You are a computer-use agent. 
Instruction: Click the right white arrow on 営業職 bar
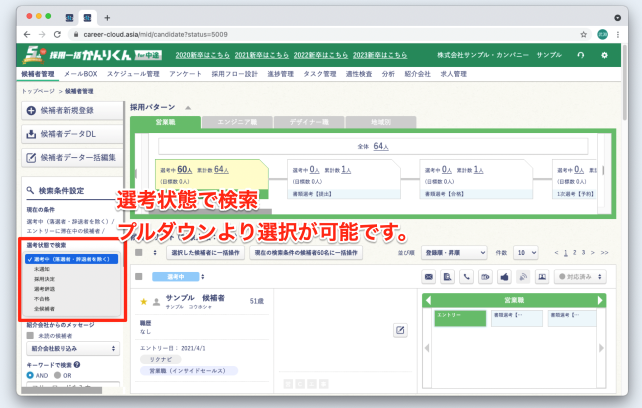click(x=600, y=300)
